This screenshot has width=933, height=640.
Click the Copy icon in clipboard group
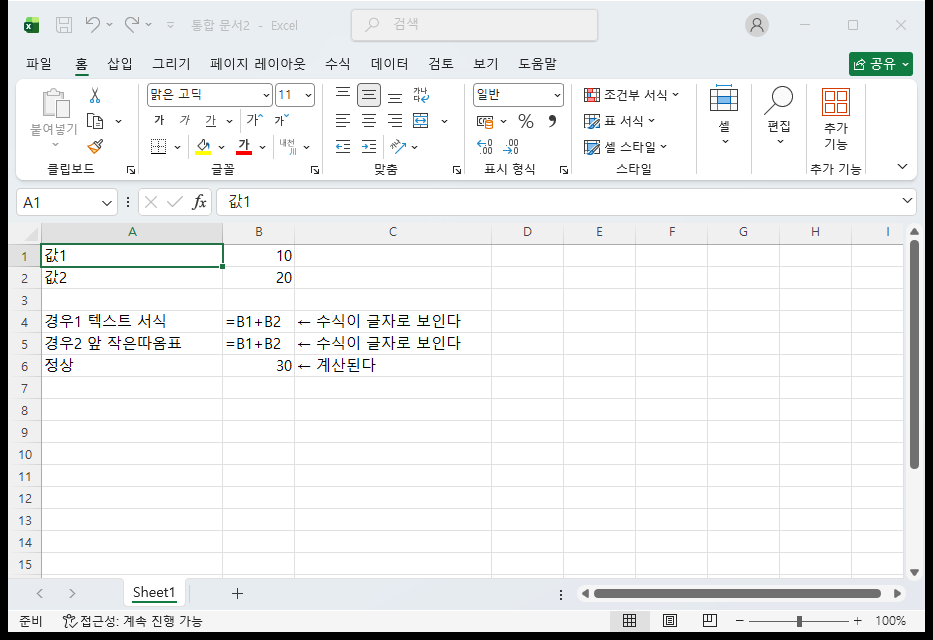coord(95,121)
